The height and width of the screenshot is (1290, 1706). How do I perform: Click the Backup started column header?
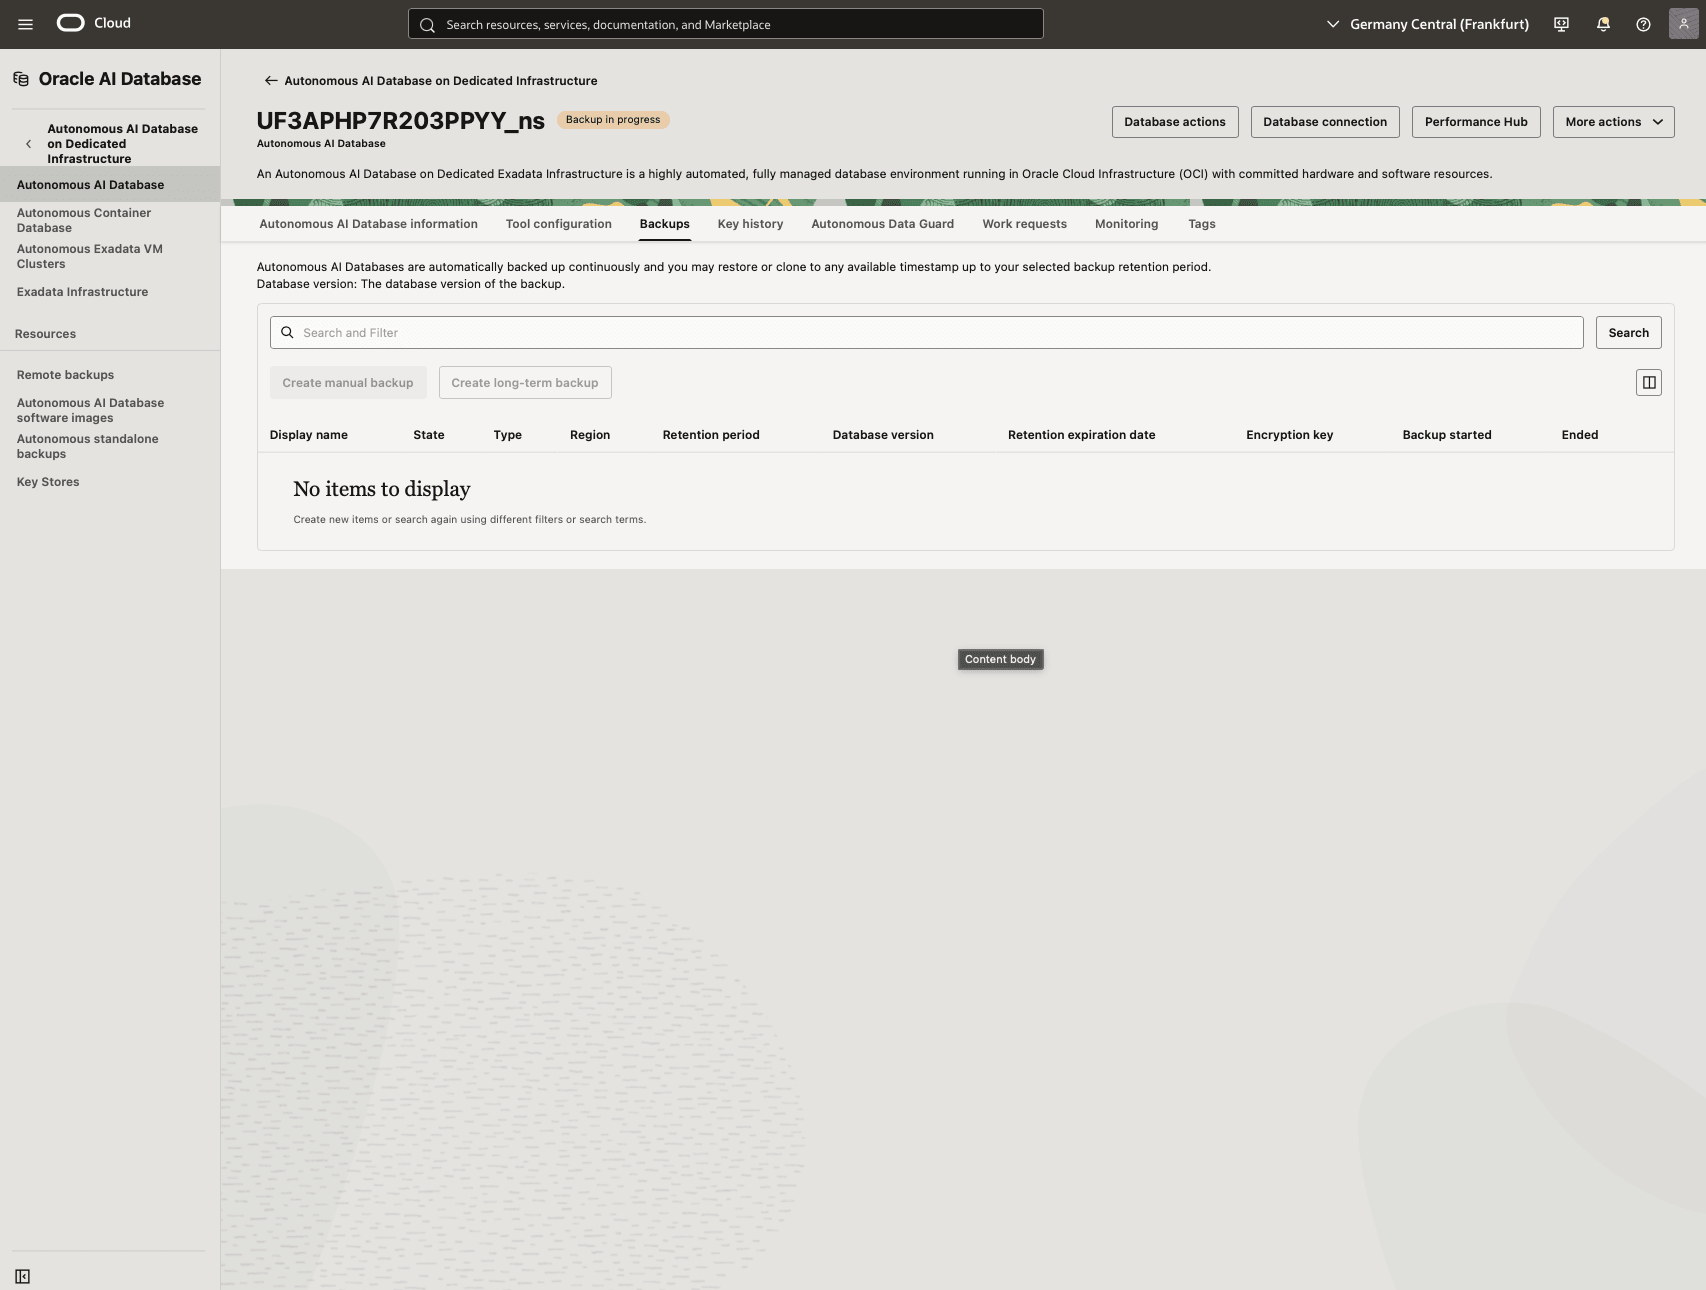coord(1446,435)
